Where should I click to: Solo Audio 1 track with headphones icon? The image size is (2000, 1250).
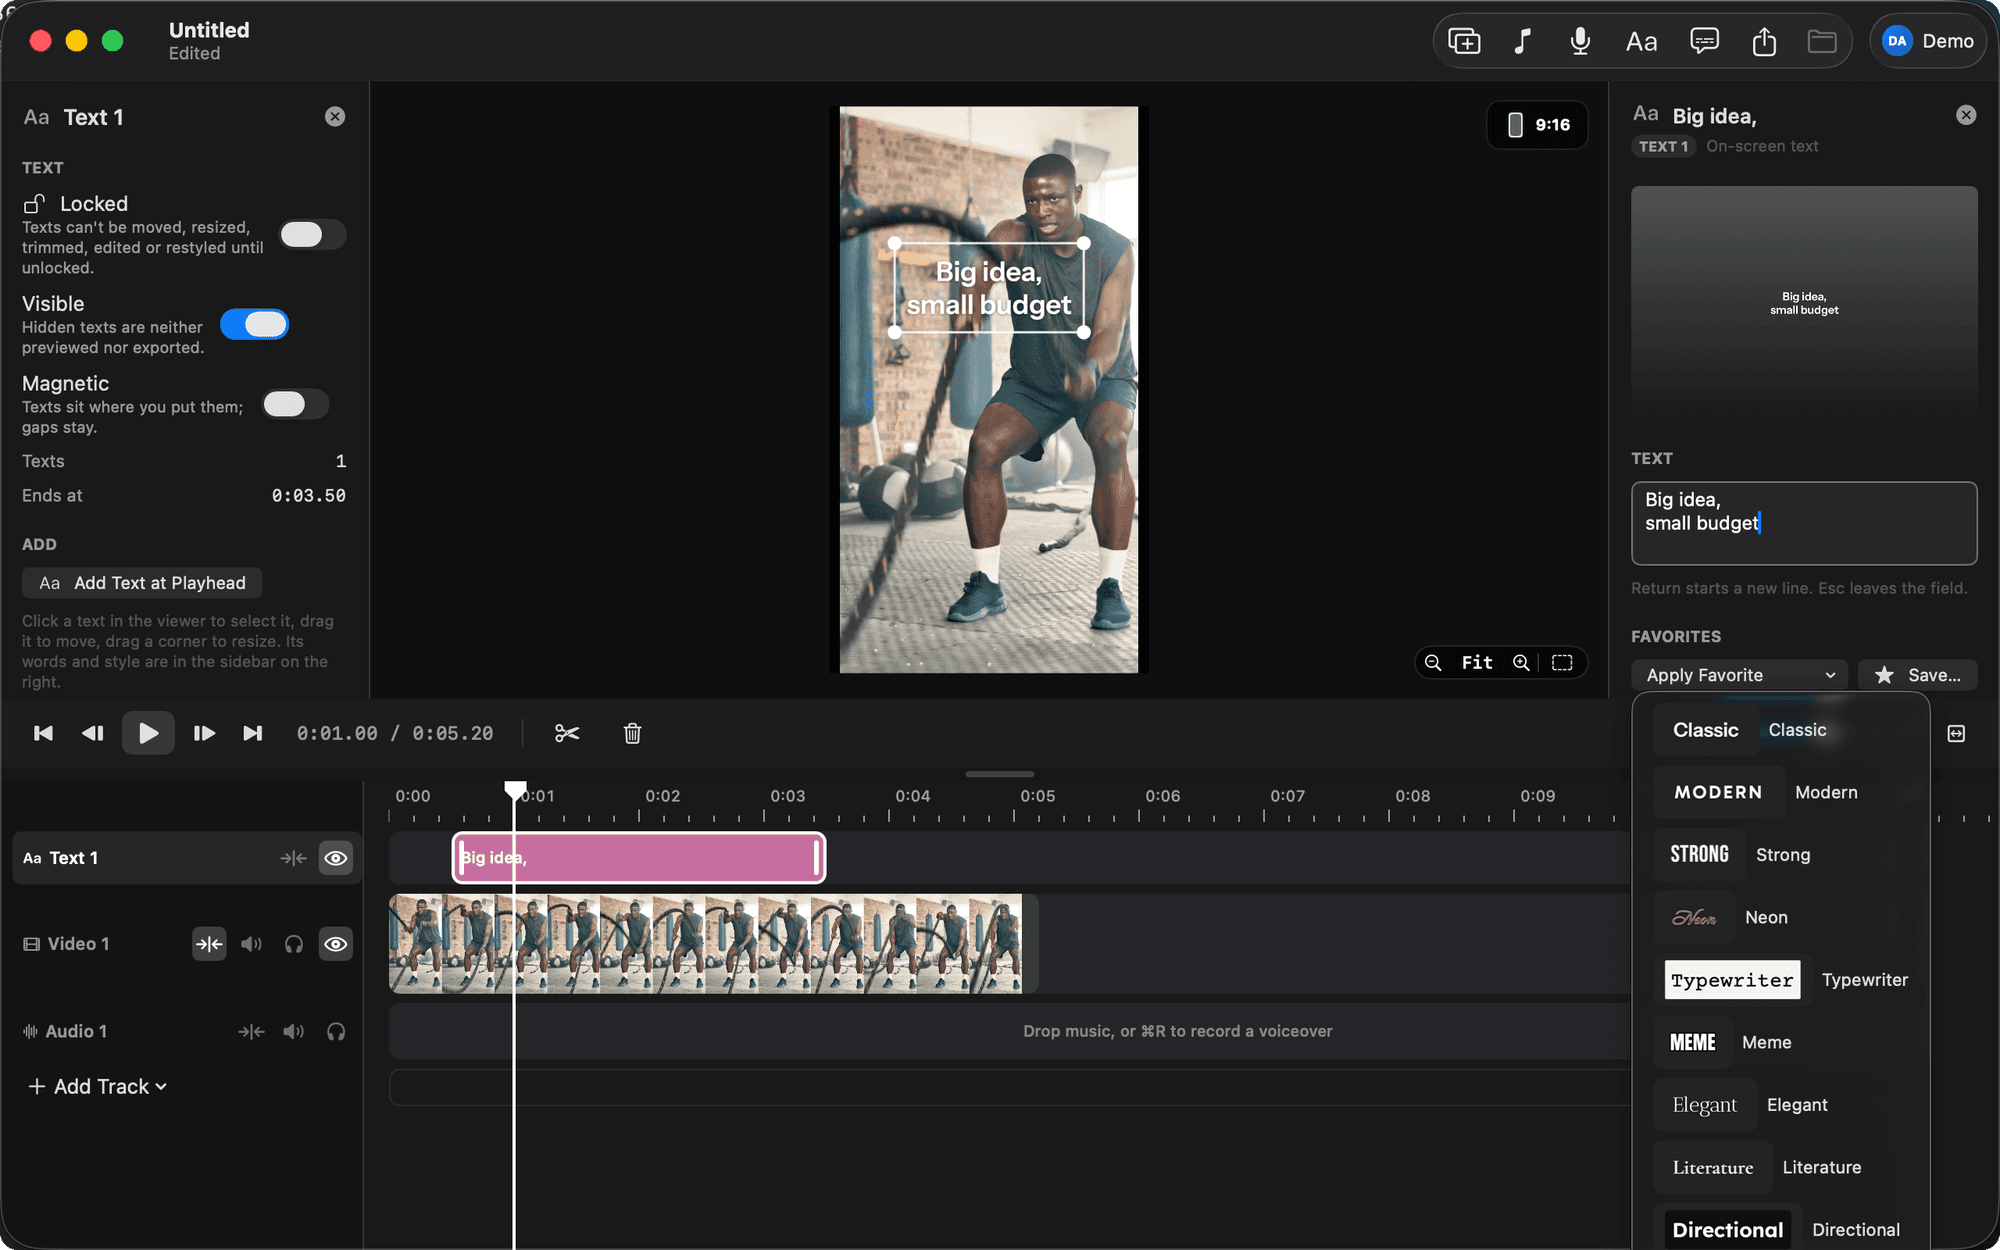(336, 1031)
